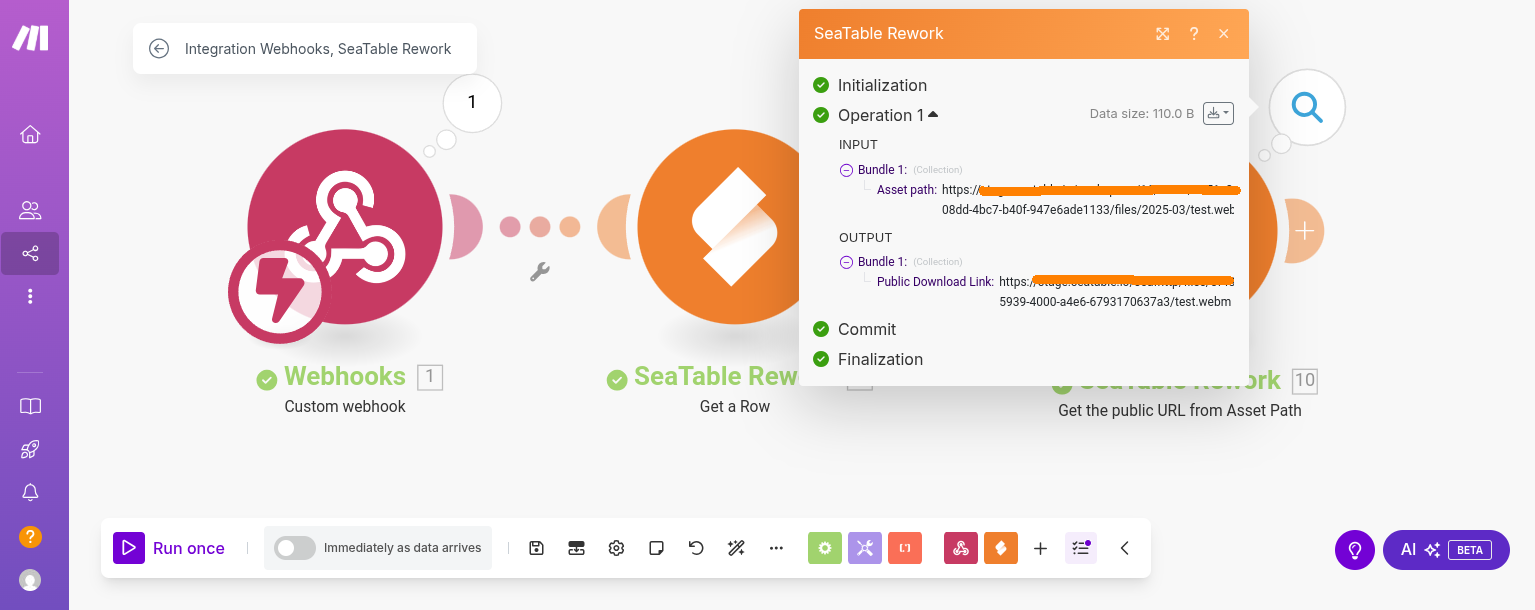Viewport: 1535px width, 610px height.
Task: Collapse the Operation 1 section
Action: 933,115
